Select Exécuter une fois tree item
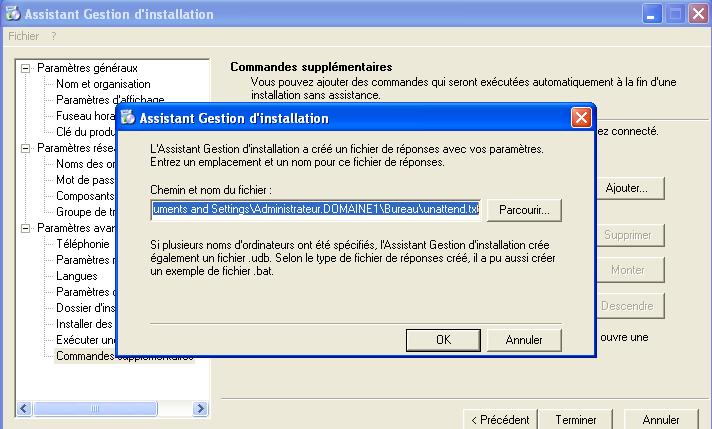712x429 pixels. (85, 340)
